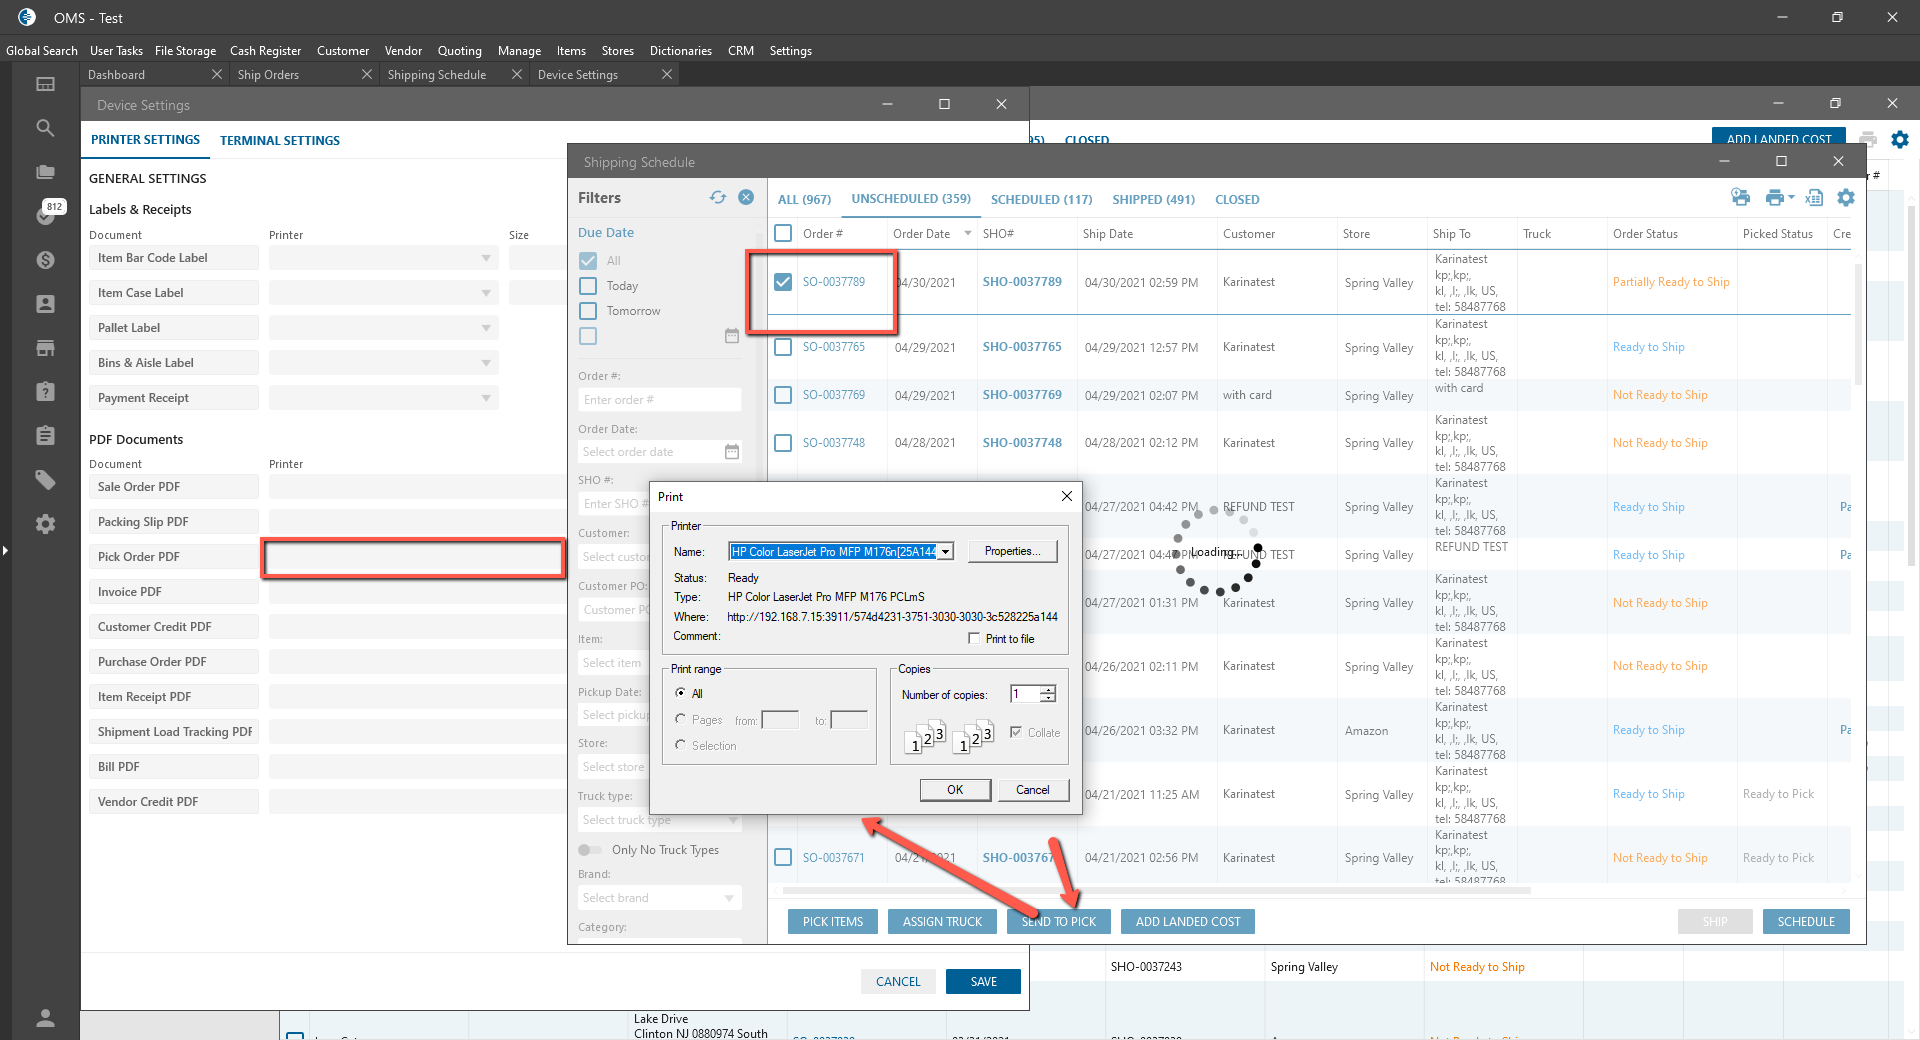1920x1040 pixels.
Task: Enable Print to file checkbox
Action: [974, 639]
